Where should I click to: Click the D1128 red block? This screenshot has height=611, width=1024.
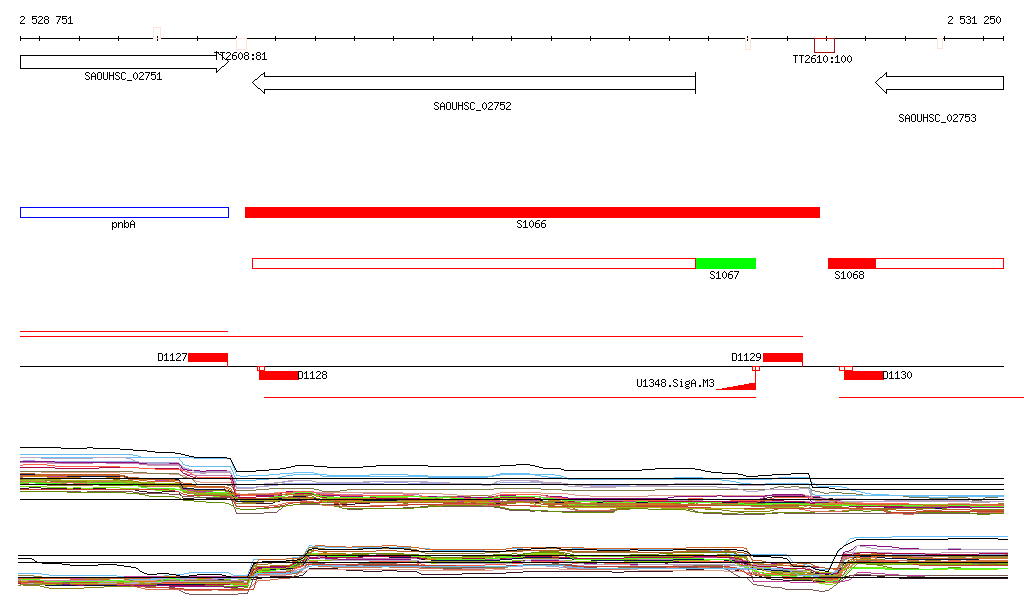[278, 375]
